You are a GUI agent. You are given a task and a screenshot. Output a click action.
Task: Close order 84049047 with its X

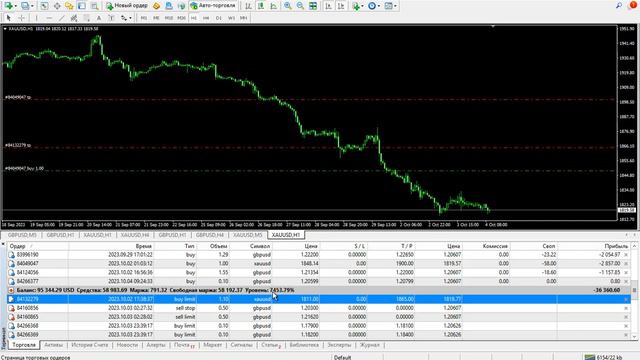tap(626, 264)
